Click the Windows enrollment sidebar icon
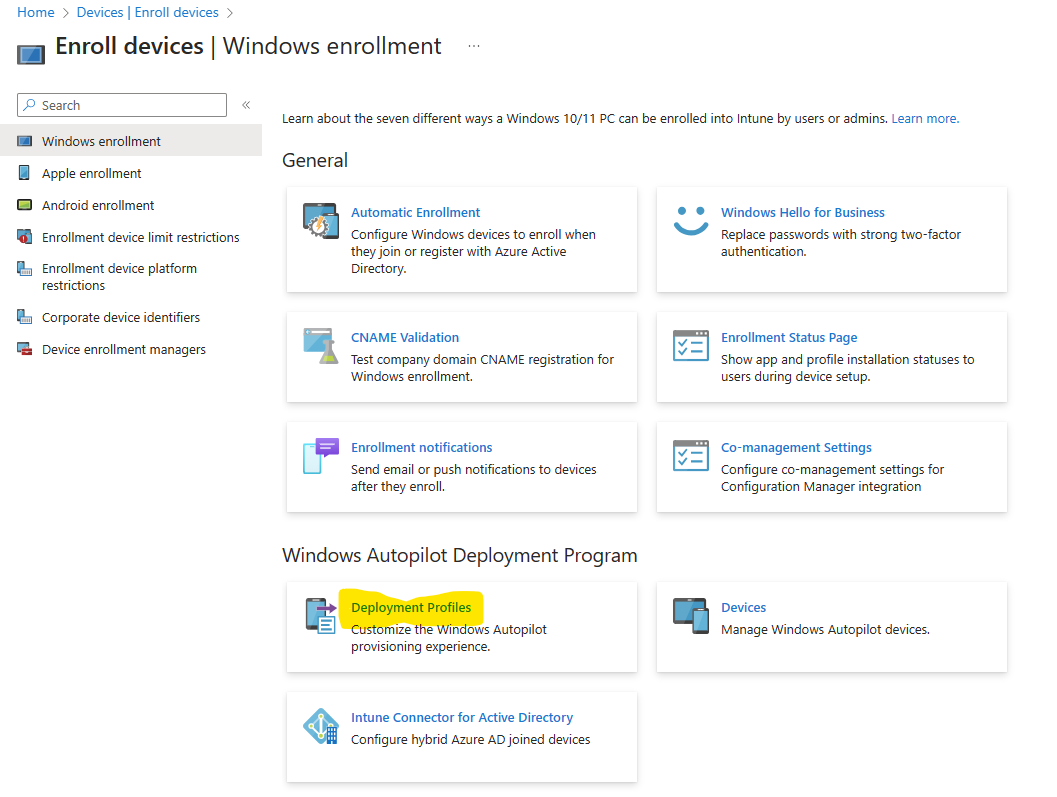This screenshot has width=1057, height=797. coord(24,142)
